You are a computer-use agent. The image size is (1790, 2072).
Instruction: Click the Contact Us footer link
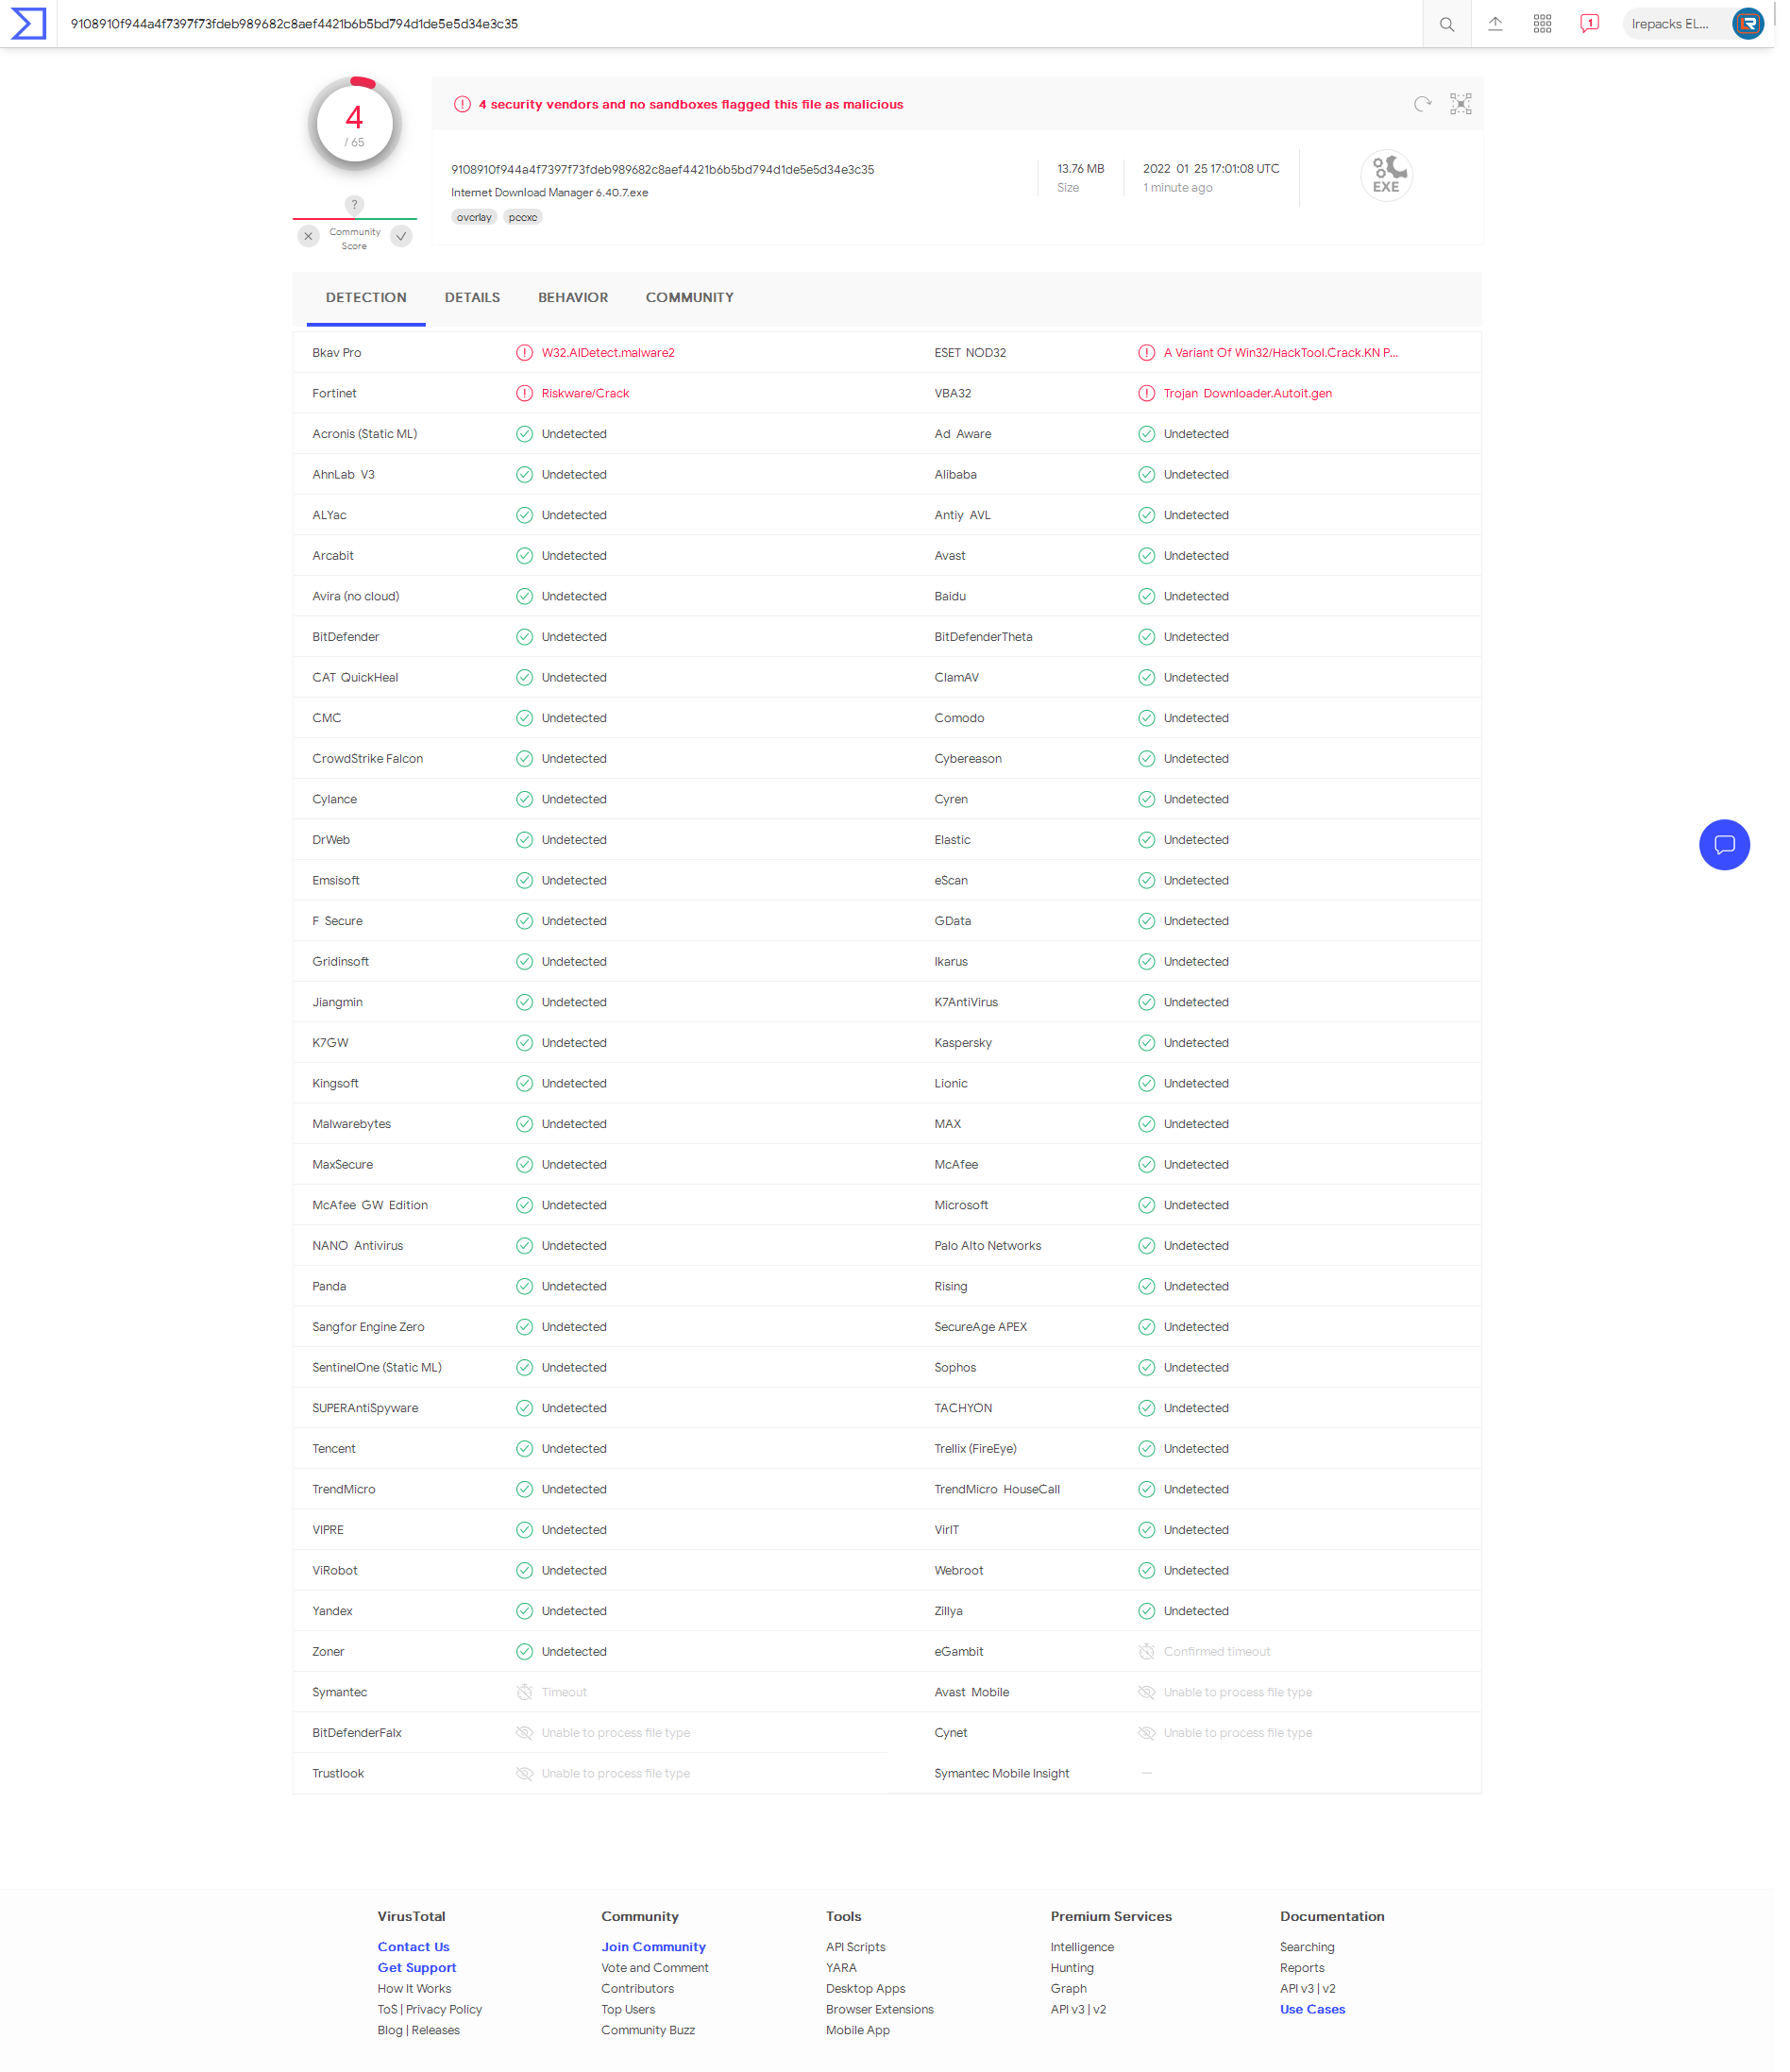[x=413, y=1947]
